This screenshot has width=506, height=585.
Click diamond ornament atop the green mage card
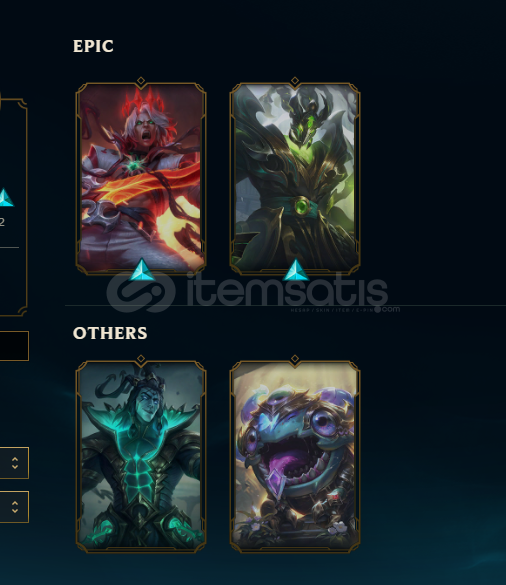coord(295,81)
